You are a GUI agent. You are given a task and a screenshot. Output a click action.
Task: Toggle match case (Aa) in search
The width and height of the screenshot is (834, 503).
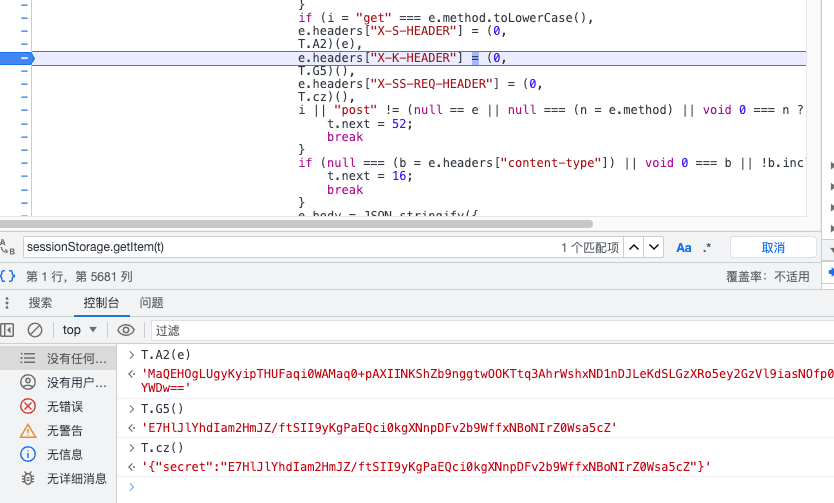684,247
